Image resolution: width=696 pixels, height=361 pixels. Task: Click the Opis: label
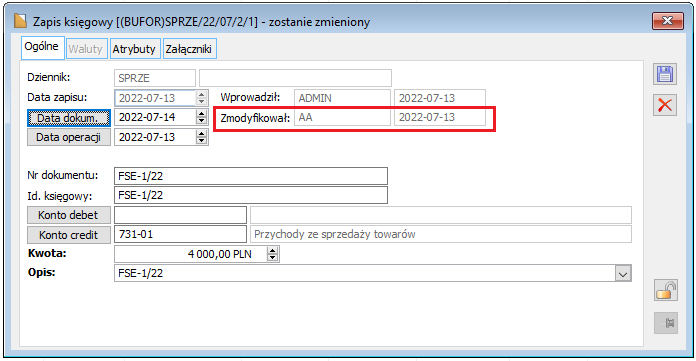coord(42,273)
